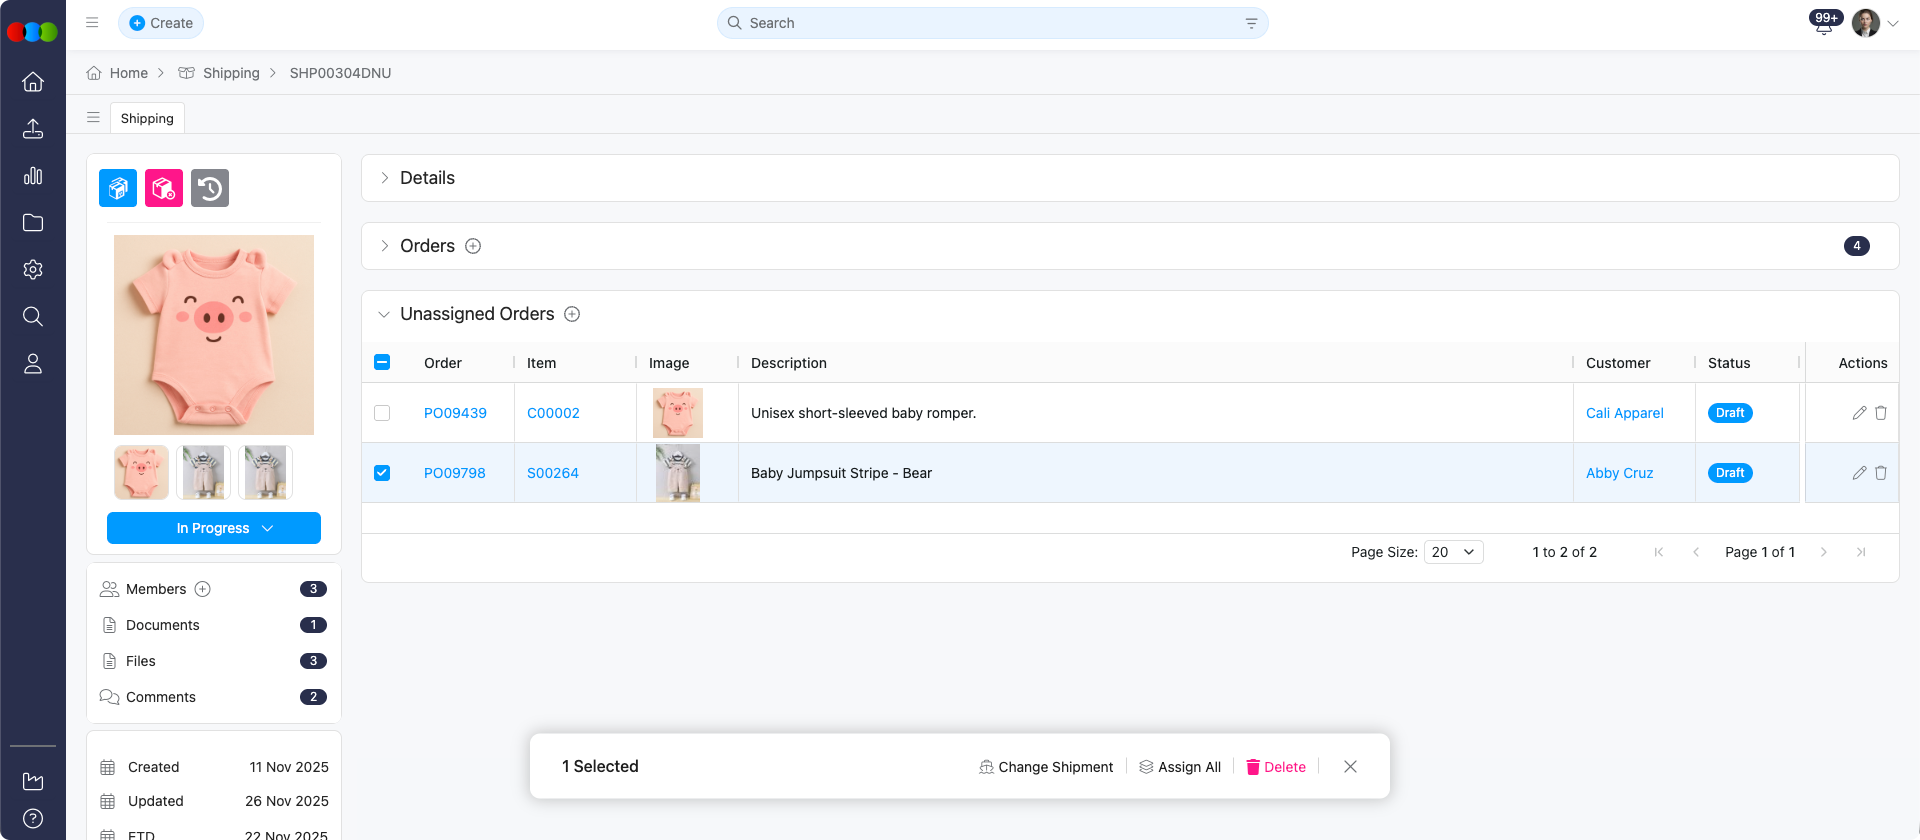This screenshot has height=840, width=1920.
Task: Click the Search input field
Action: (x=992, y=23)
